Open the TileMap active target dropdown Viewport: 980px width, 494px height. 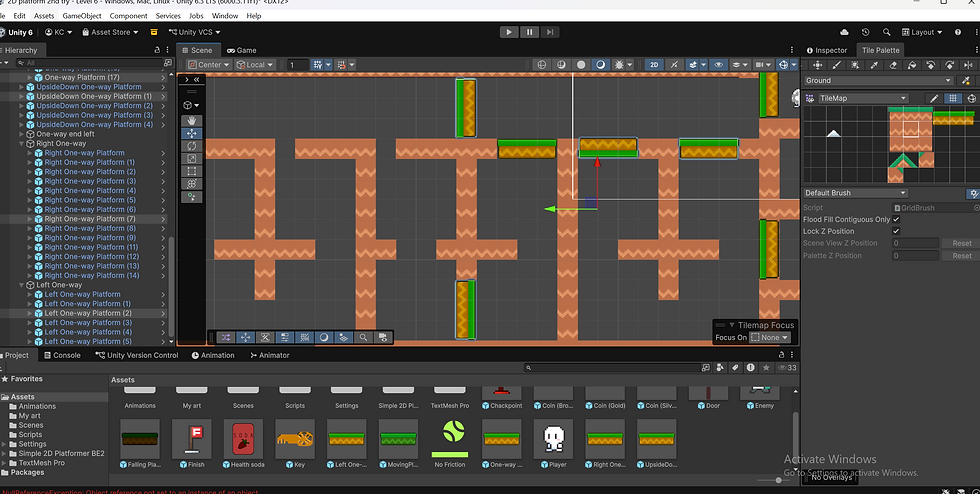[862, 98]
